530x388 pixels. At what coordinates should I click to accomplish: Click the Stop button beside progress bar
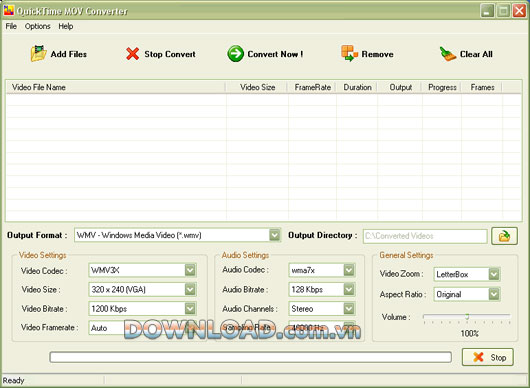click(x=488, y=357)
